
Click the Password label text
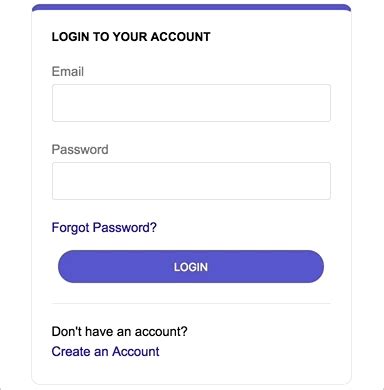[x=80, y=149]
